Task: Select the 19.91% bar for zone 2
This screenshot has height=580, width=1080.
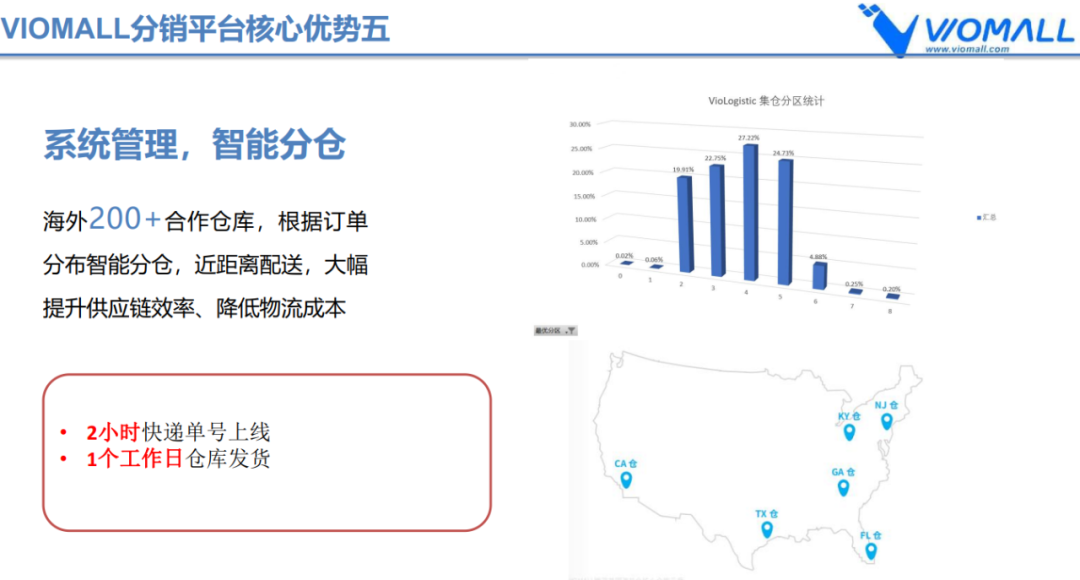Action: pyautogui.click(x=684, y=226)
